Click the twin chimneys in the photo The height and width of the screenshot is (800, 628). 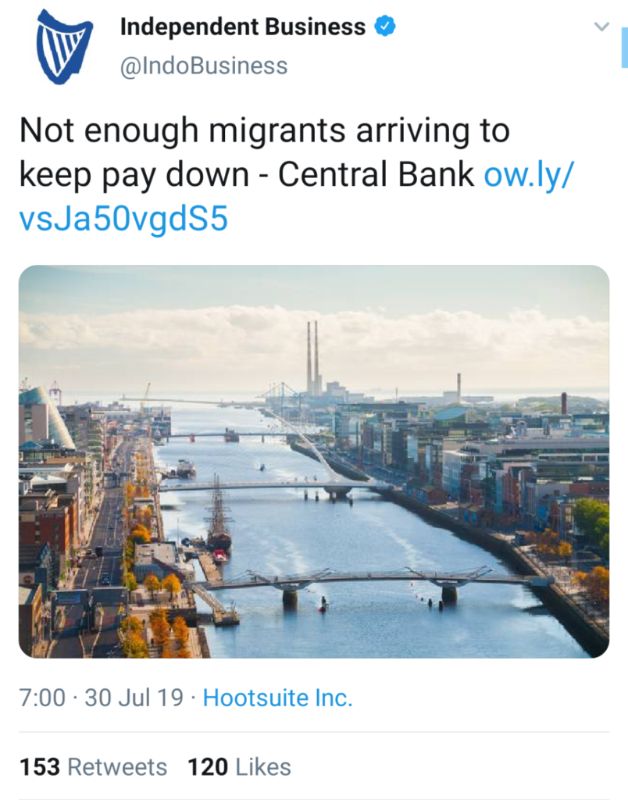[x=313, y=357]
